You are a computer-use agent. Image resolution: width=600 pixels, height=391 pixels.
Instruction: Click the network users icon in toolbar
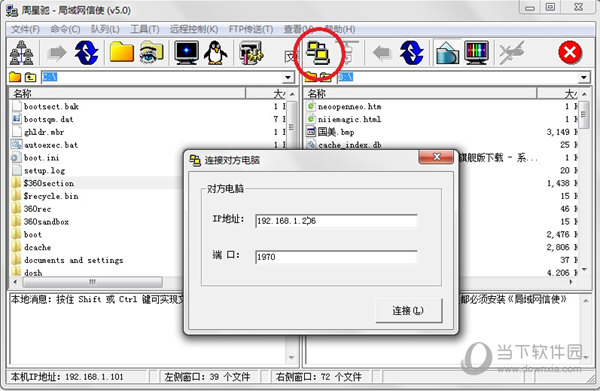coord(22,53)
